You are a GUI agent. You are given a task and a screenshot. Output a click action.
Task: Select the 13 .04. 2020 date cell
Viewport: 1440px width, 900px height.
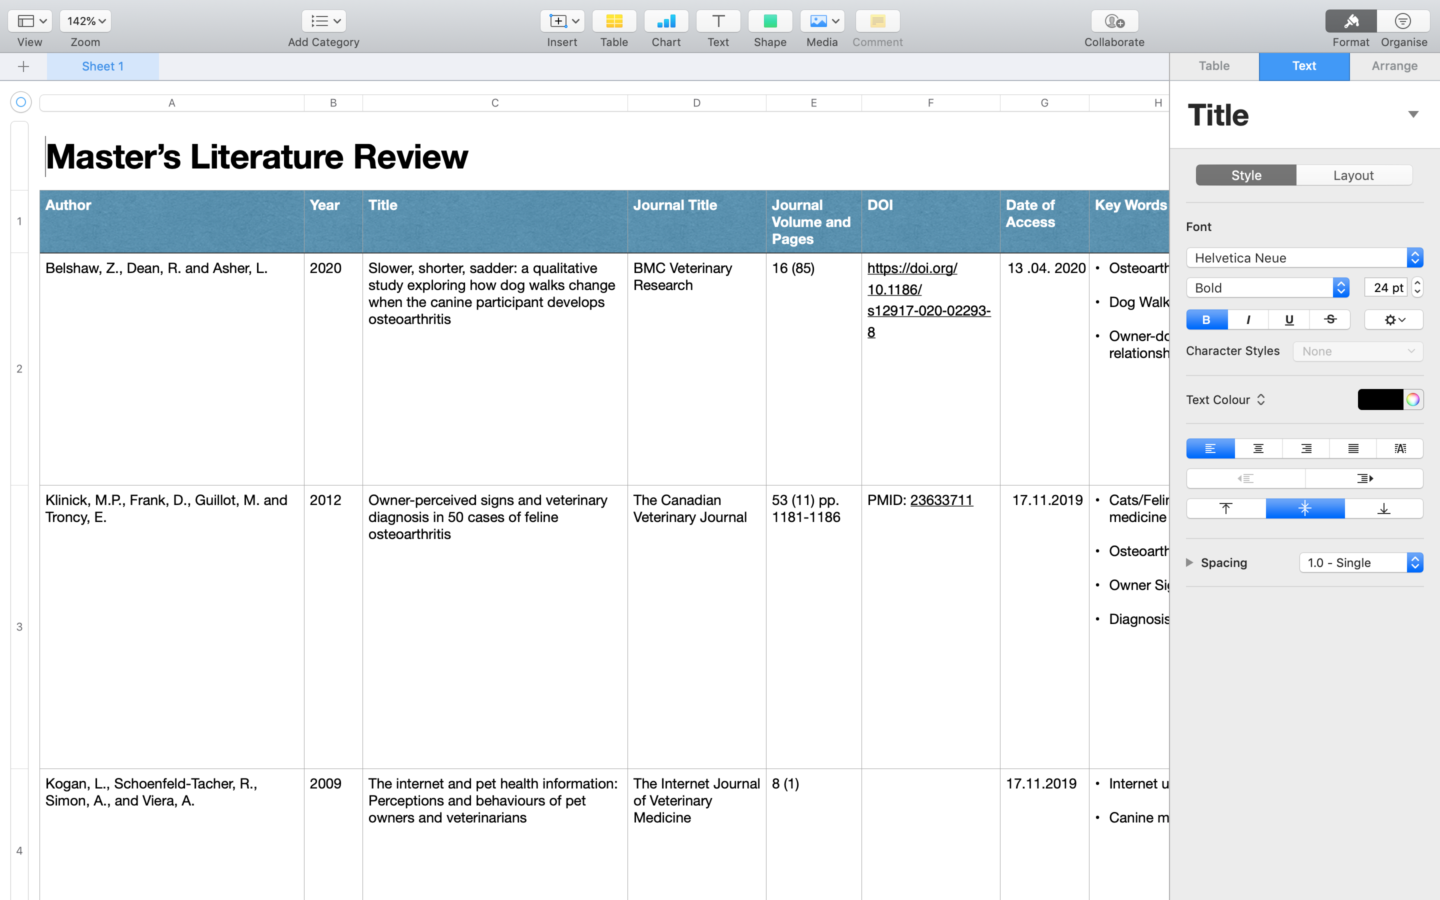1045,369
